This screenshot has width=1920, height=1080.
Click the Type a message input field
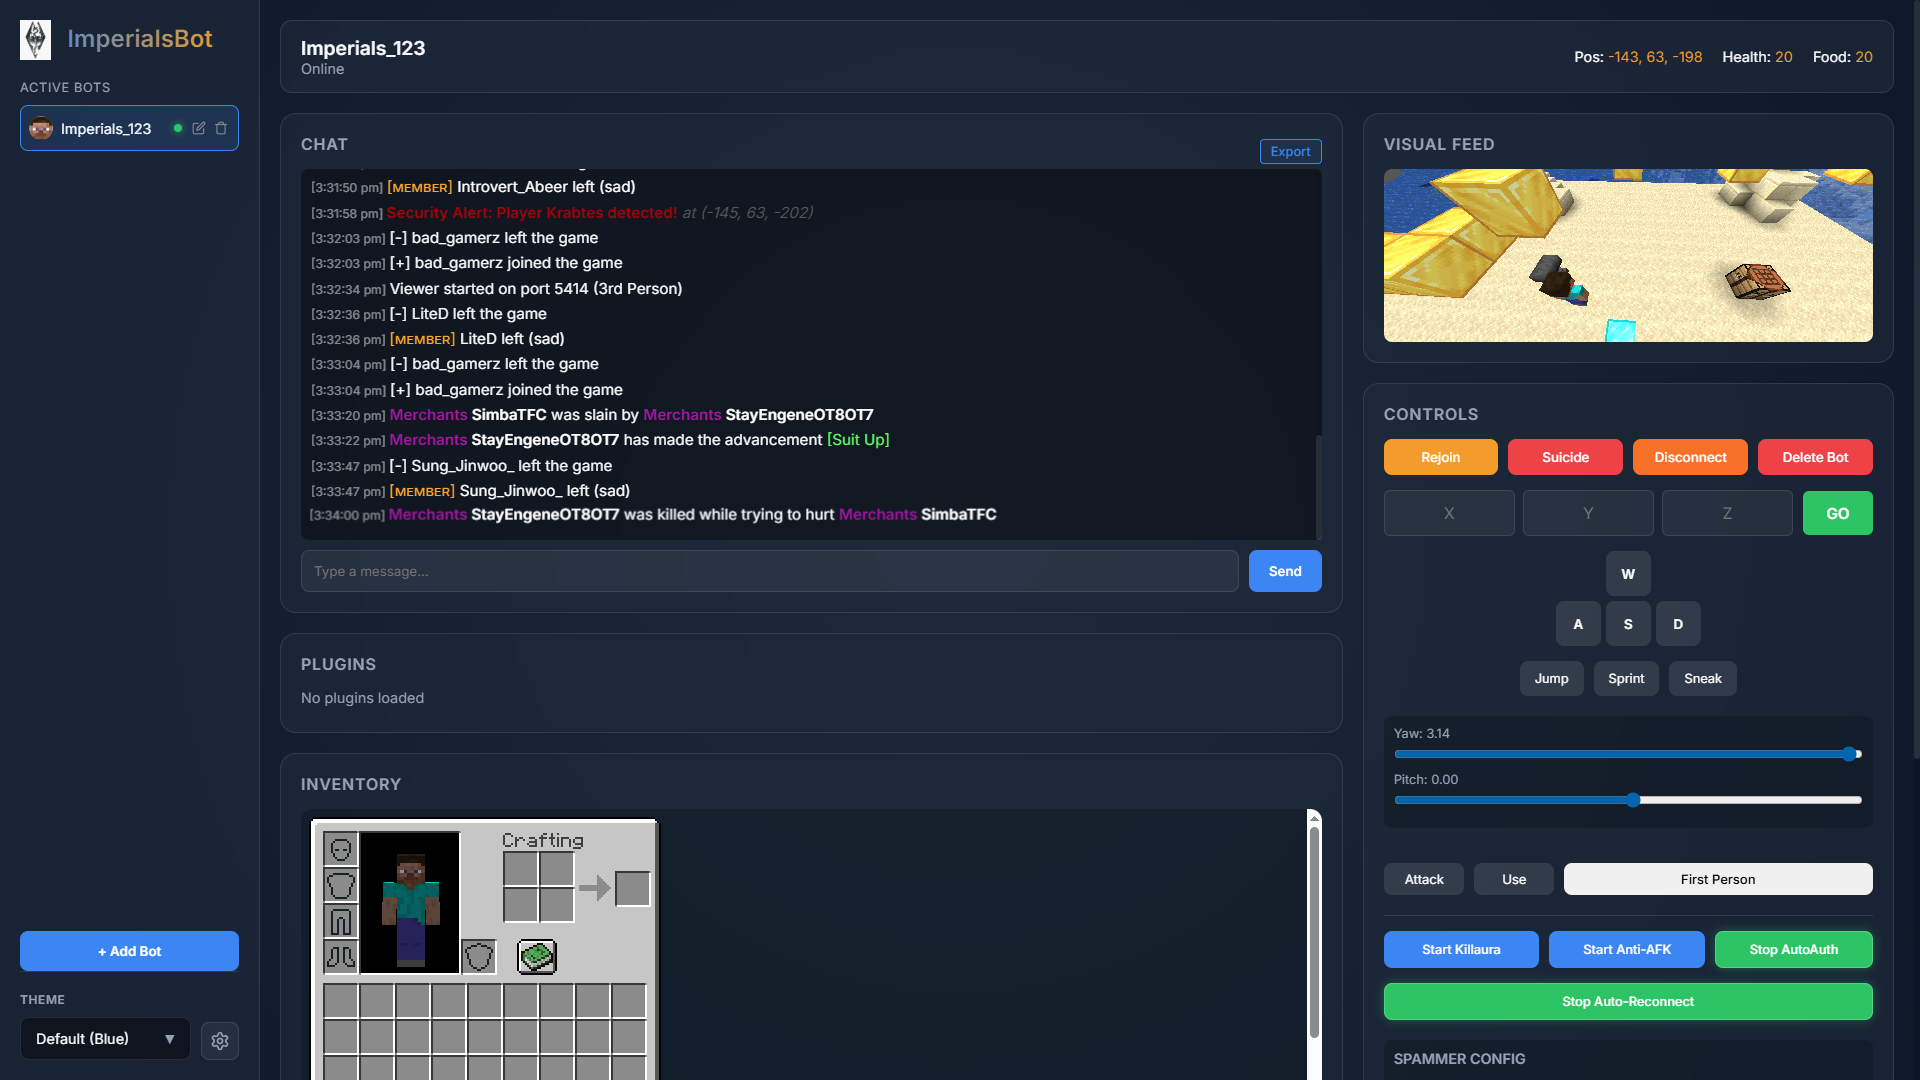coord(769,571)
